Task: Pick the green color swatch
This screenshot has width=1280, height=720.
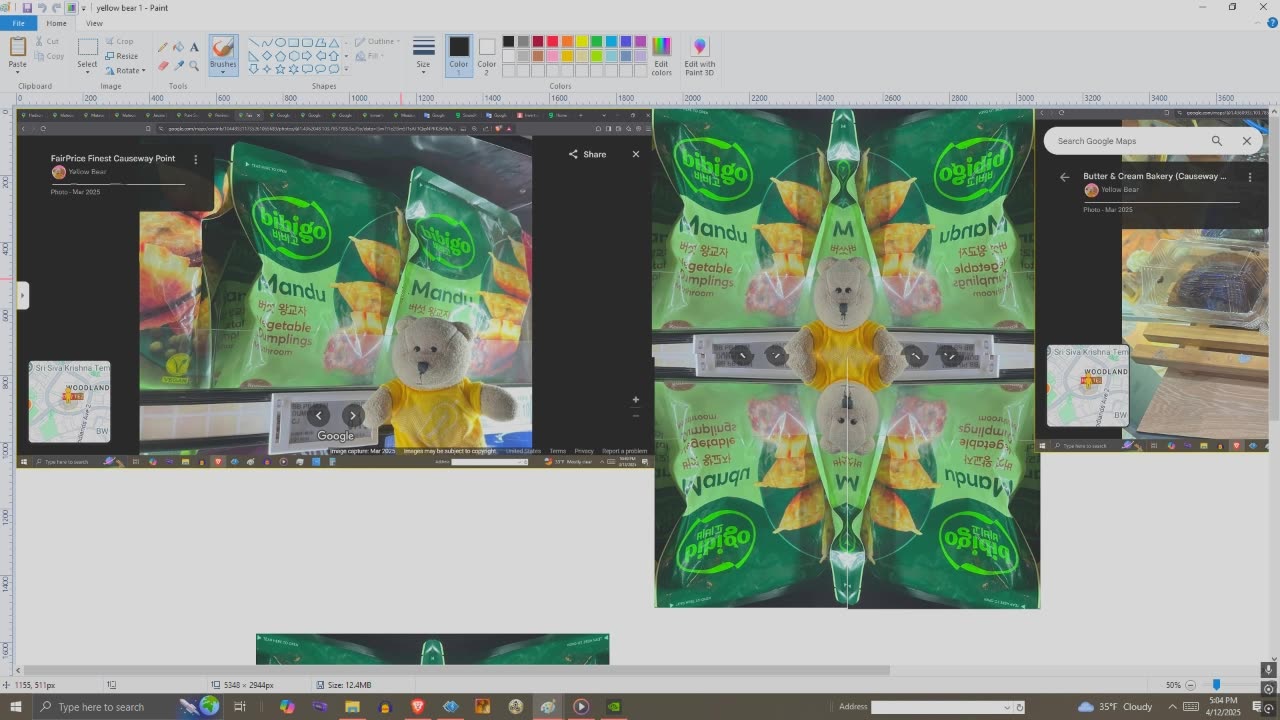Action: click(596, 42)
